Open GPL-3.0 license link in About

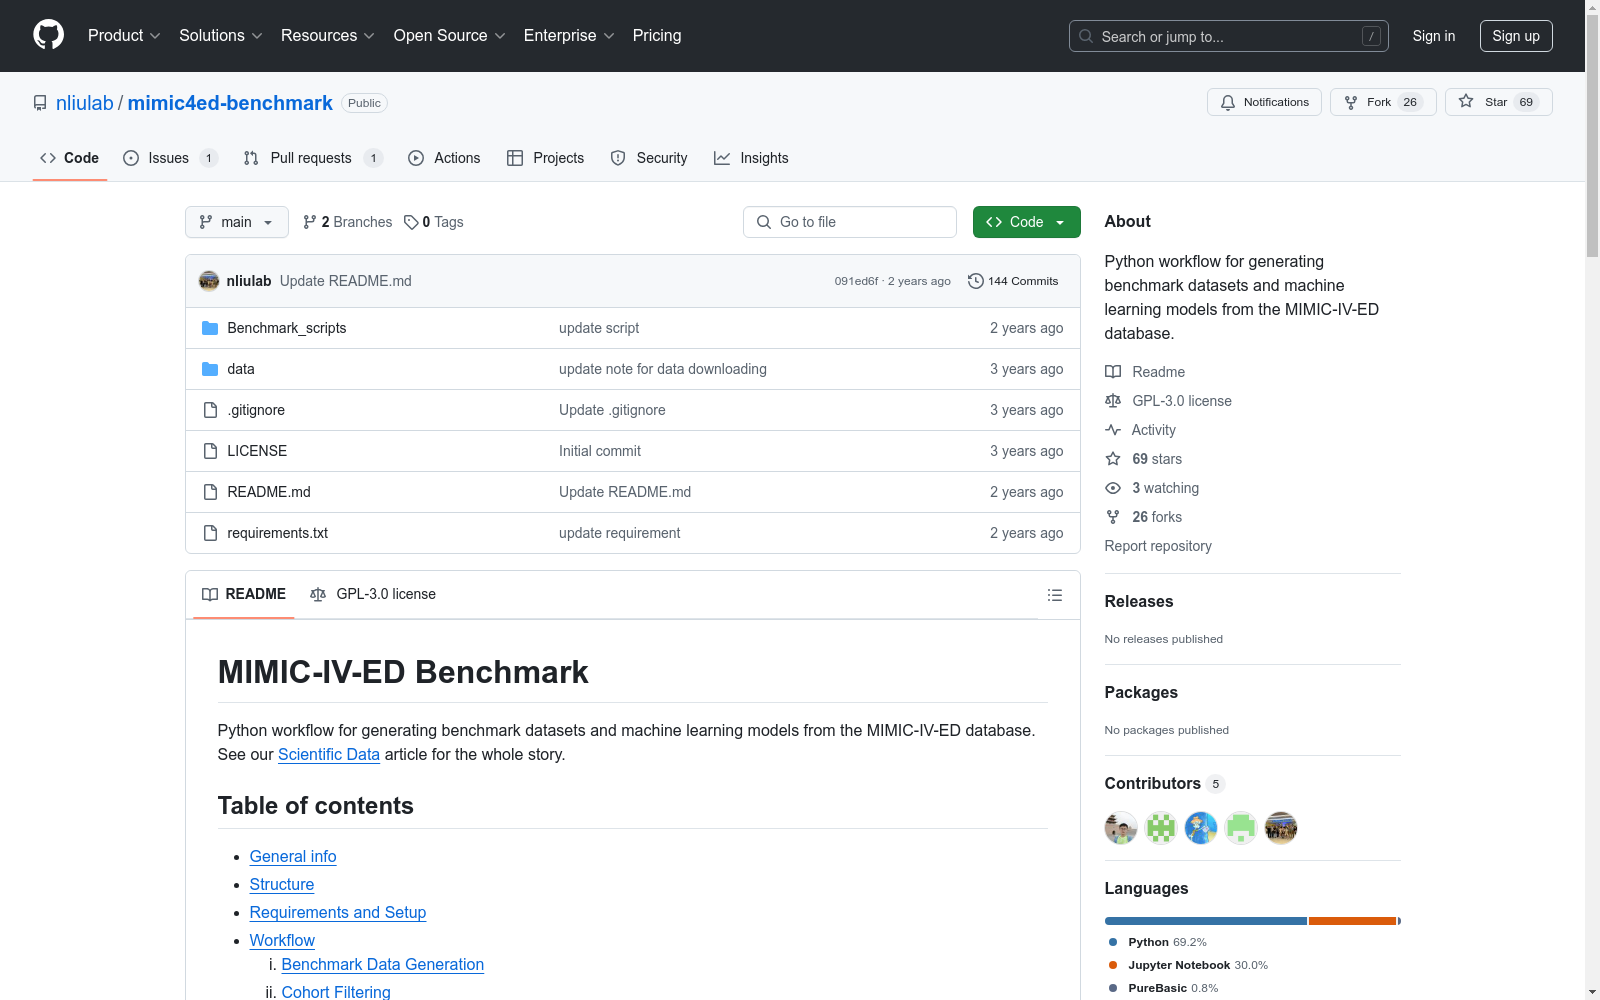[x=1168, y=401]
